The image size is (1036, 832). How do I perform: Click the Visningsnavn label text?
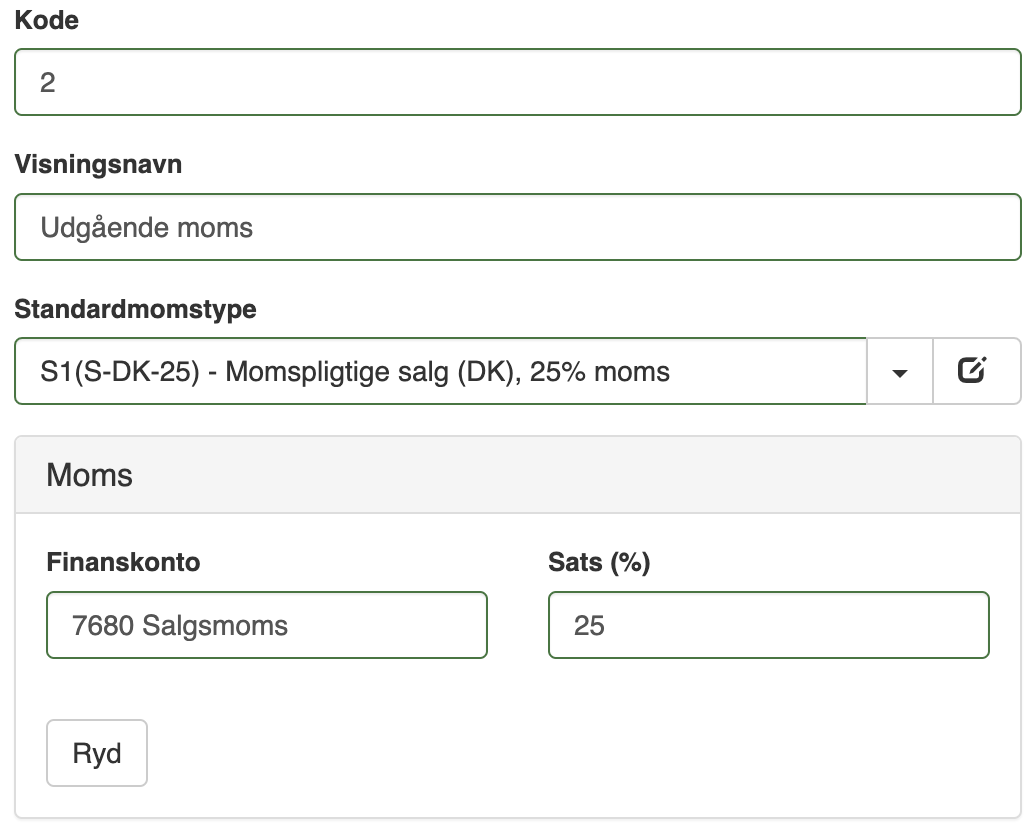pos(98,165)
